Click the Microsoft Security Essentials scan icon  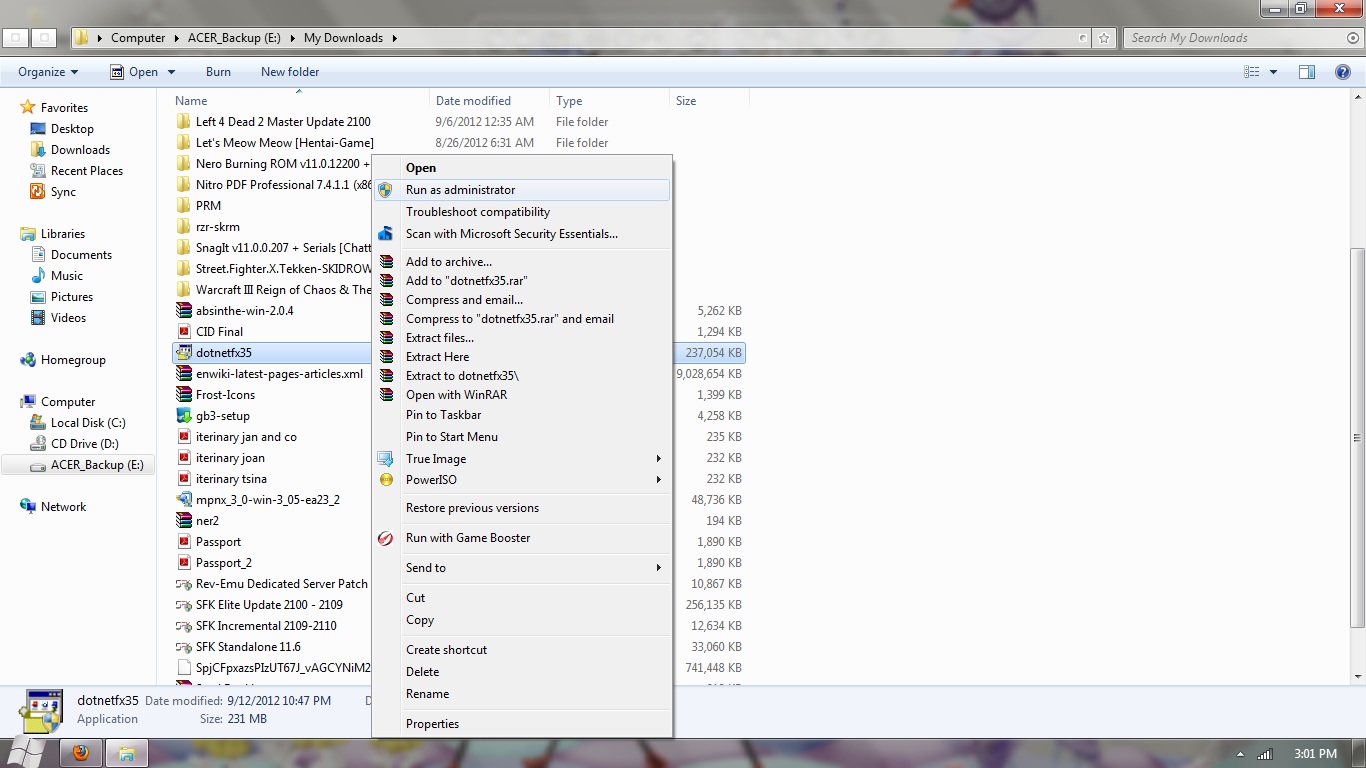[385, 234]
